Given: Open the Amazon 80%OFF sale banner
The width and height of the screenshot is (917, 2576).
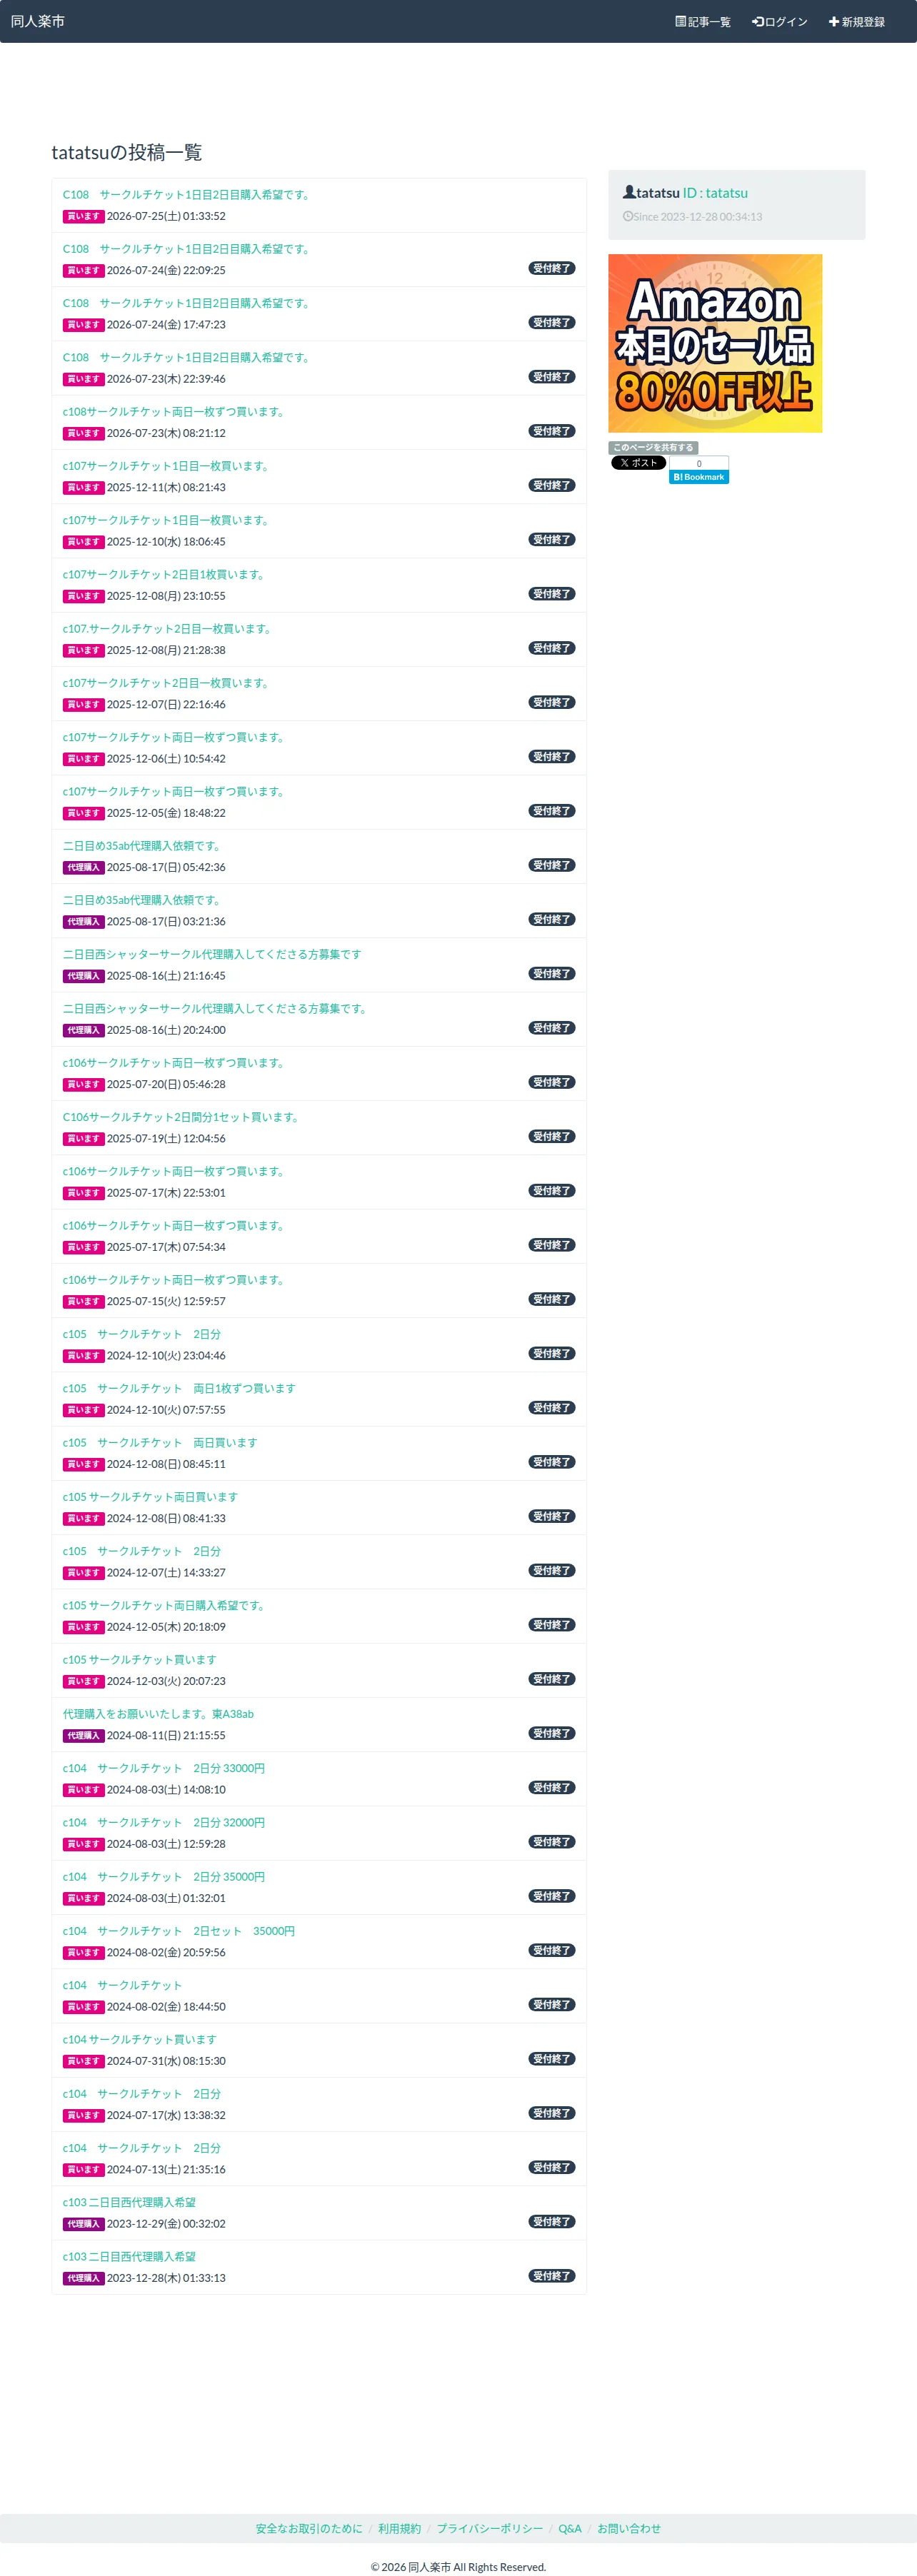Looking at the screenshot, I should pyautogui.click(x=715, y=343).
